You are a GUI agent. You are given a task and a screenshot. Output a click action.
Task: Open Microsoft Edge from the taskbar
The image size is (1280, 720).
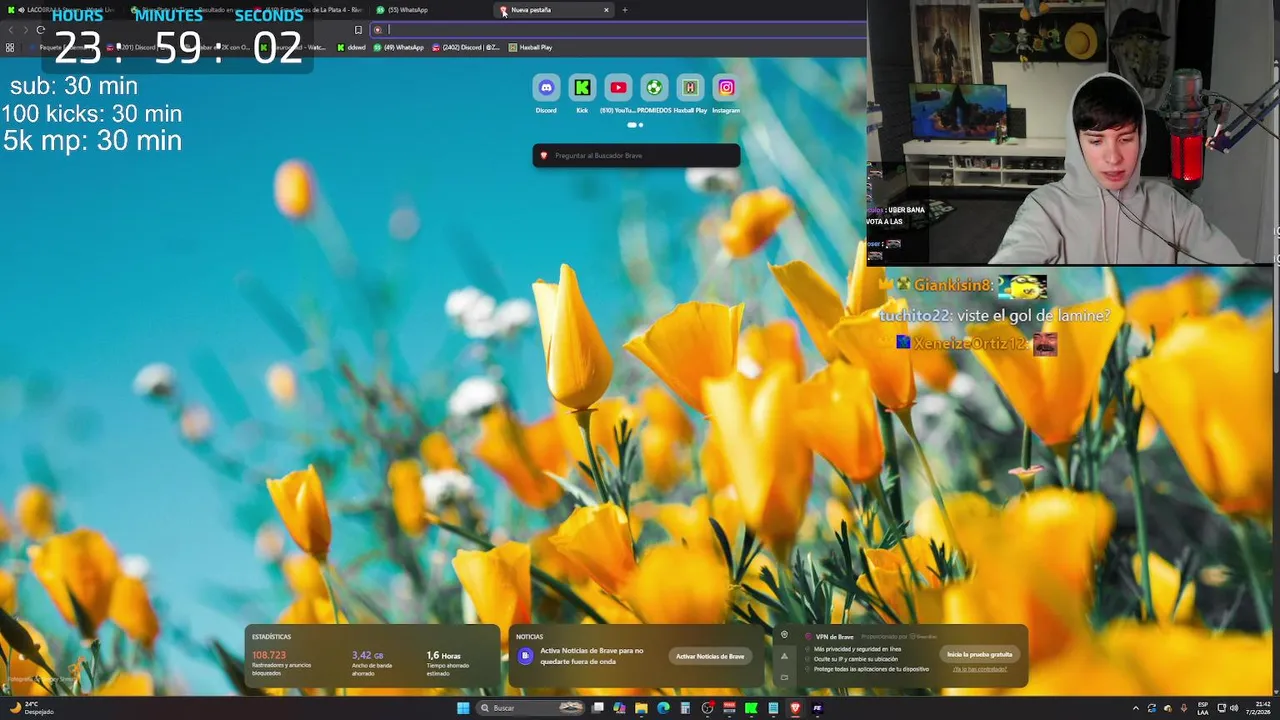[x=663, y=708]
